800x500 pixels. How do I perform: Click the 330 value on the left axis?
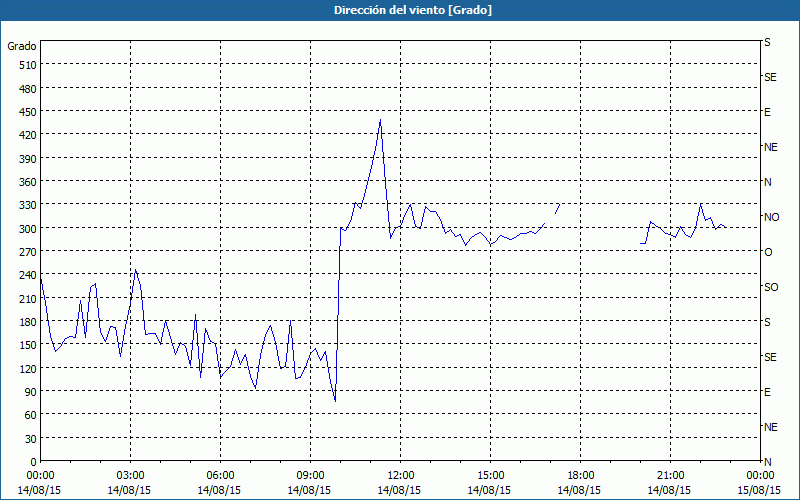tap(28, 205)
